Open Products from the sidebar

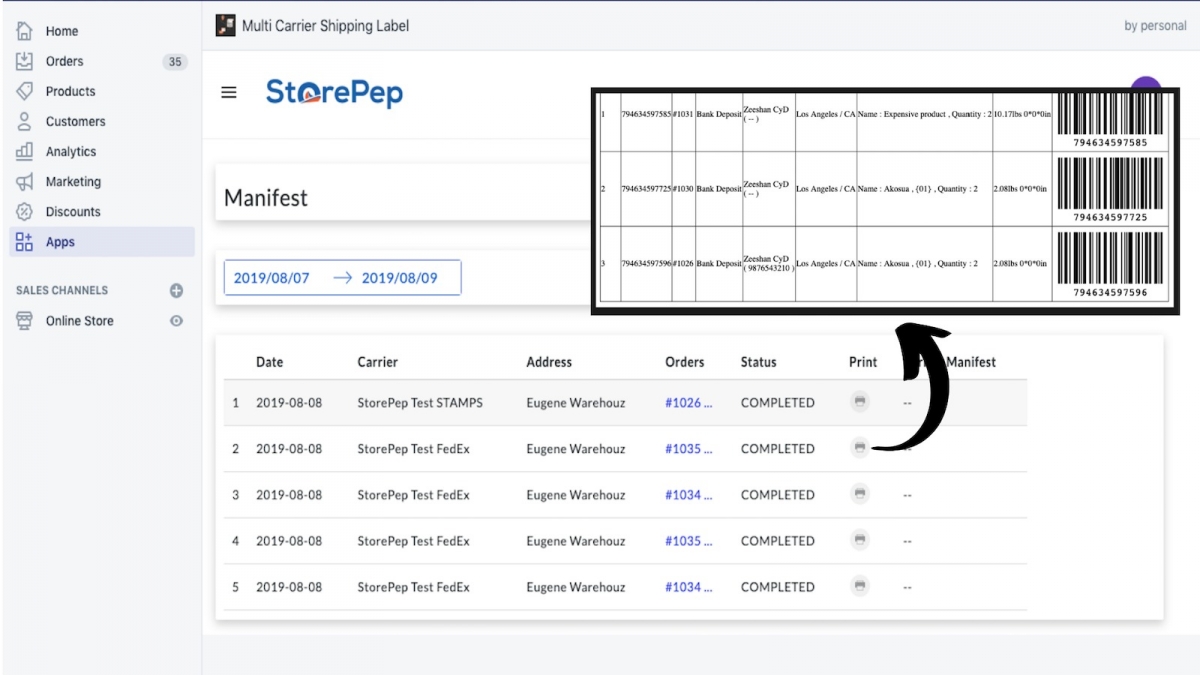[70, 91]
